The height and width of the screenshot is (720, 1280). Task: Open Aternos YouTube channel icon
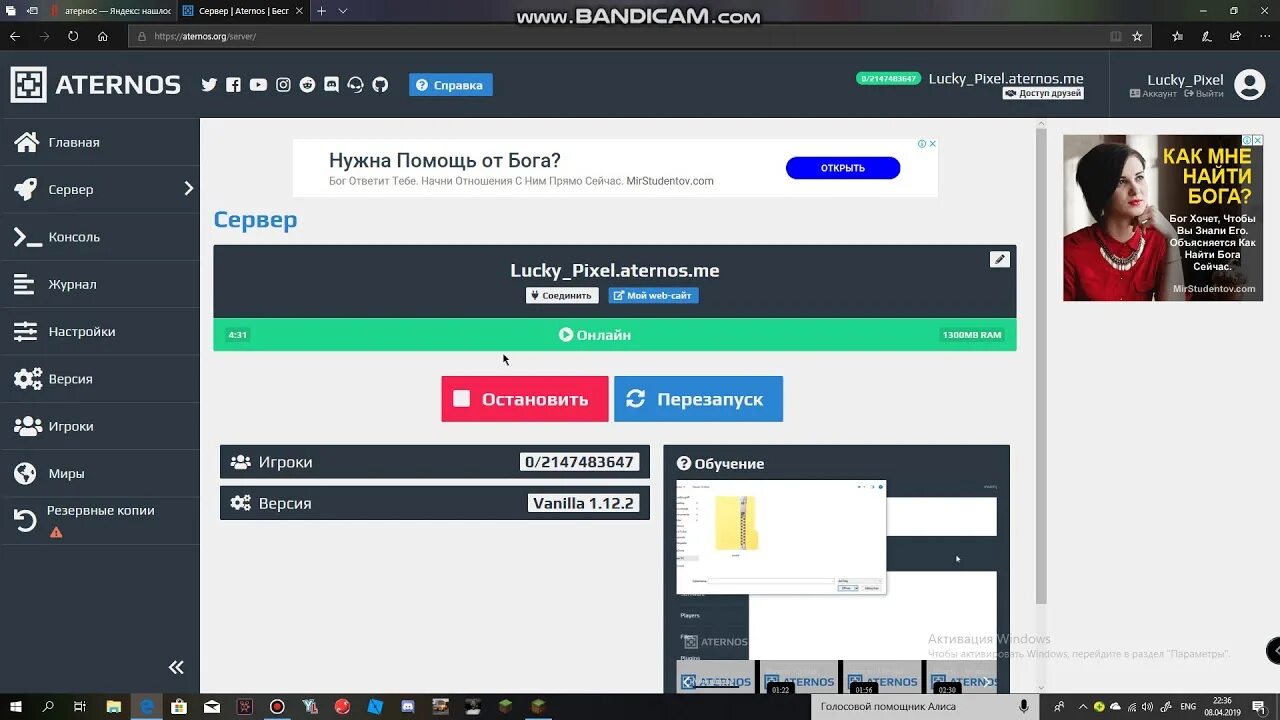pos(258,85)
